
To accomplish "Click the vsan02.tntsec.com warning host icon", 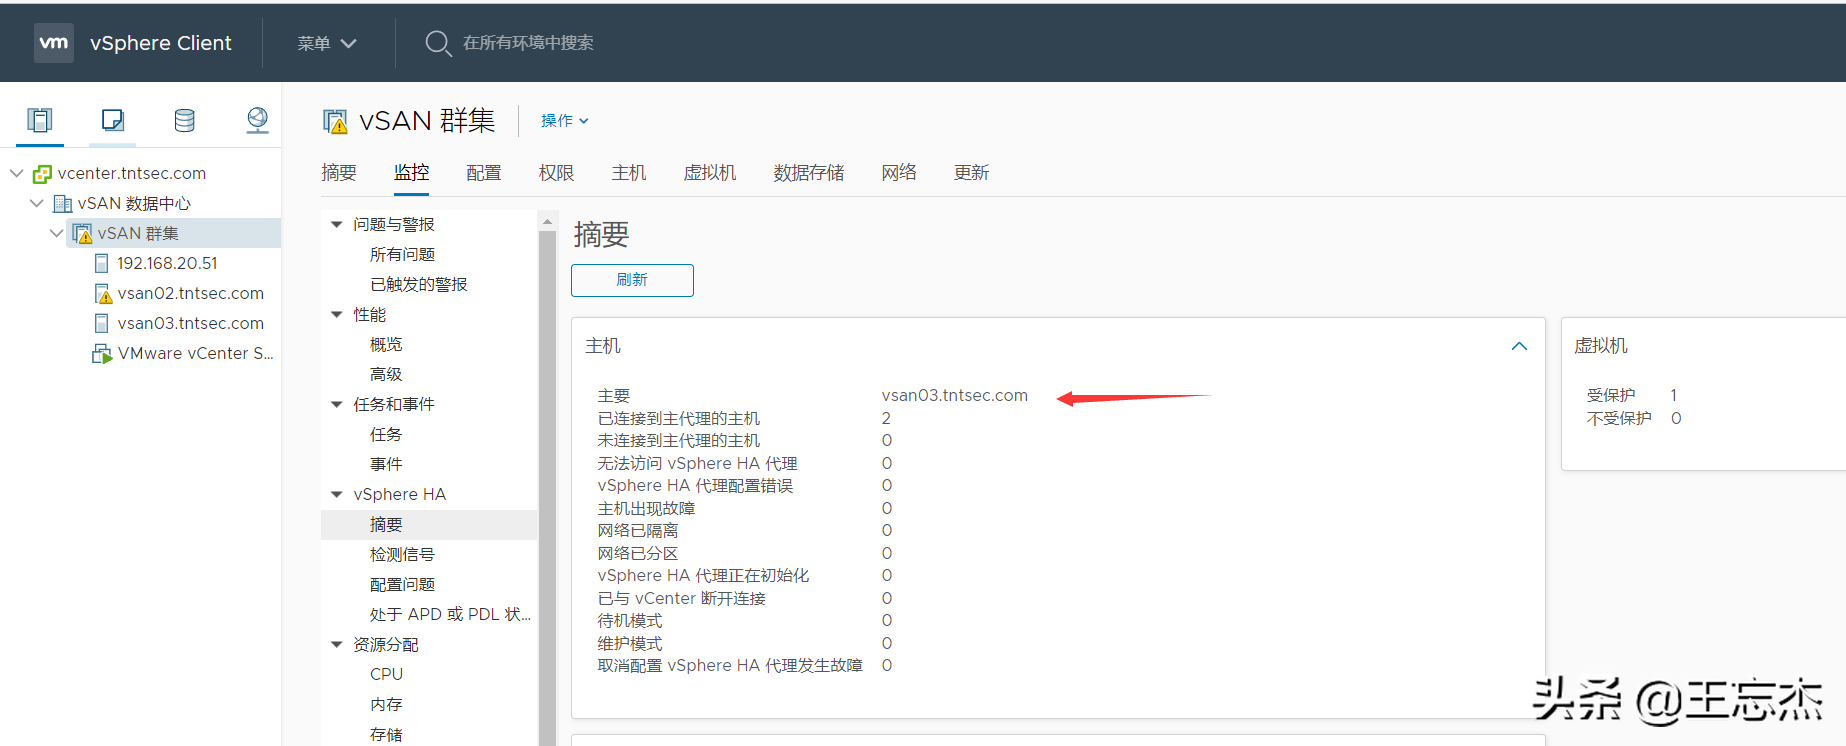I will (x=102, y=294).
